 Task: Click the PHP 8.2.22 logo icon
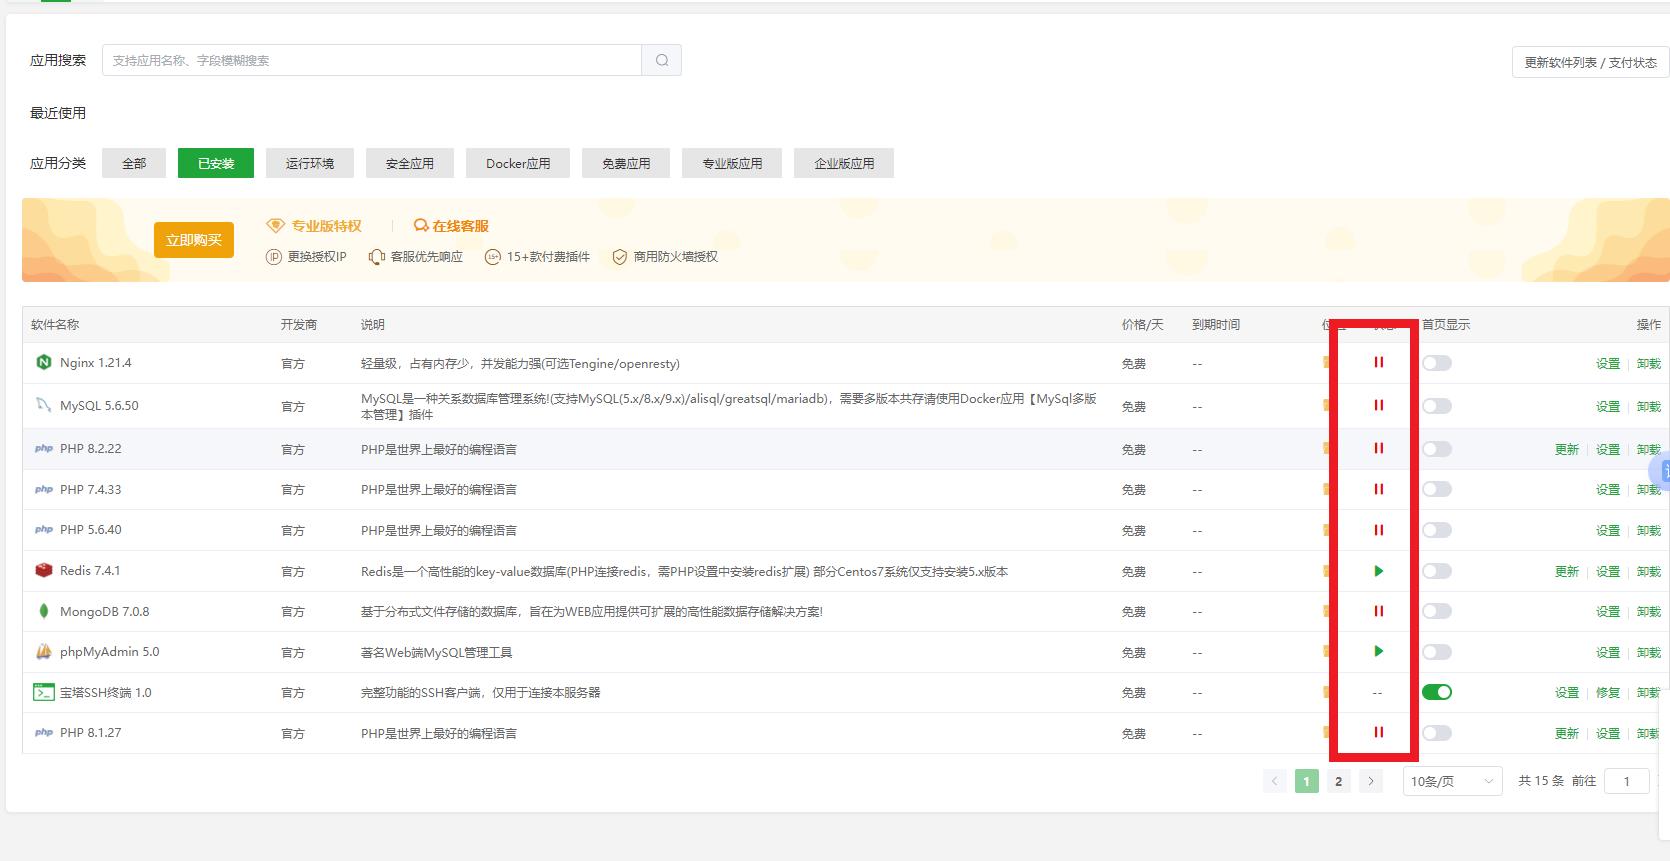(43, 449)
